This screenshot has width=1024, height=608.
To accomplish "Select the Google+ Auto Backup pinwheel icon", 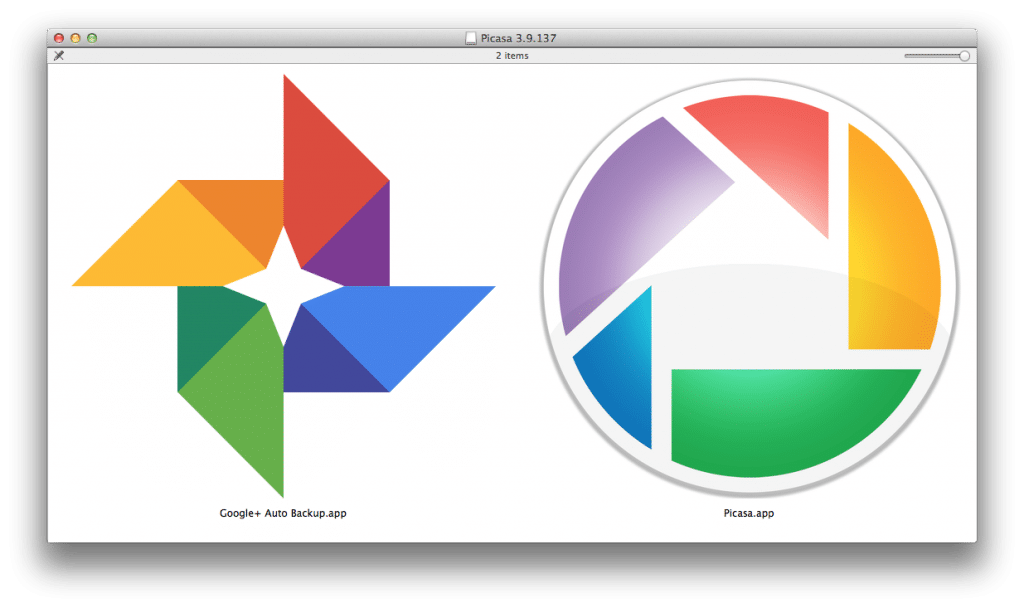I will 283,286.
